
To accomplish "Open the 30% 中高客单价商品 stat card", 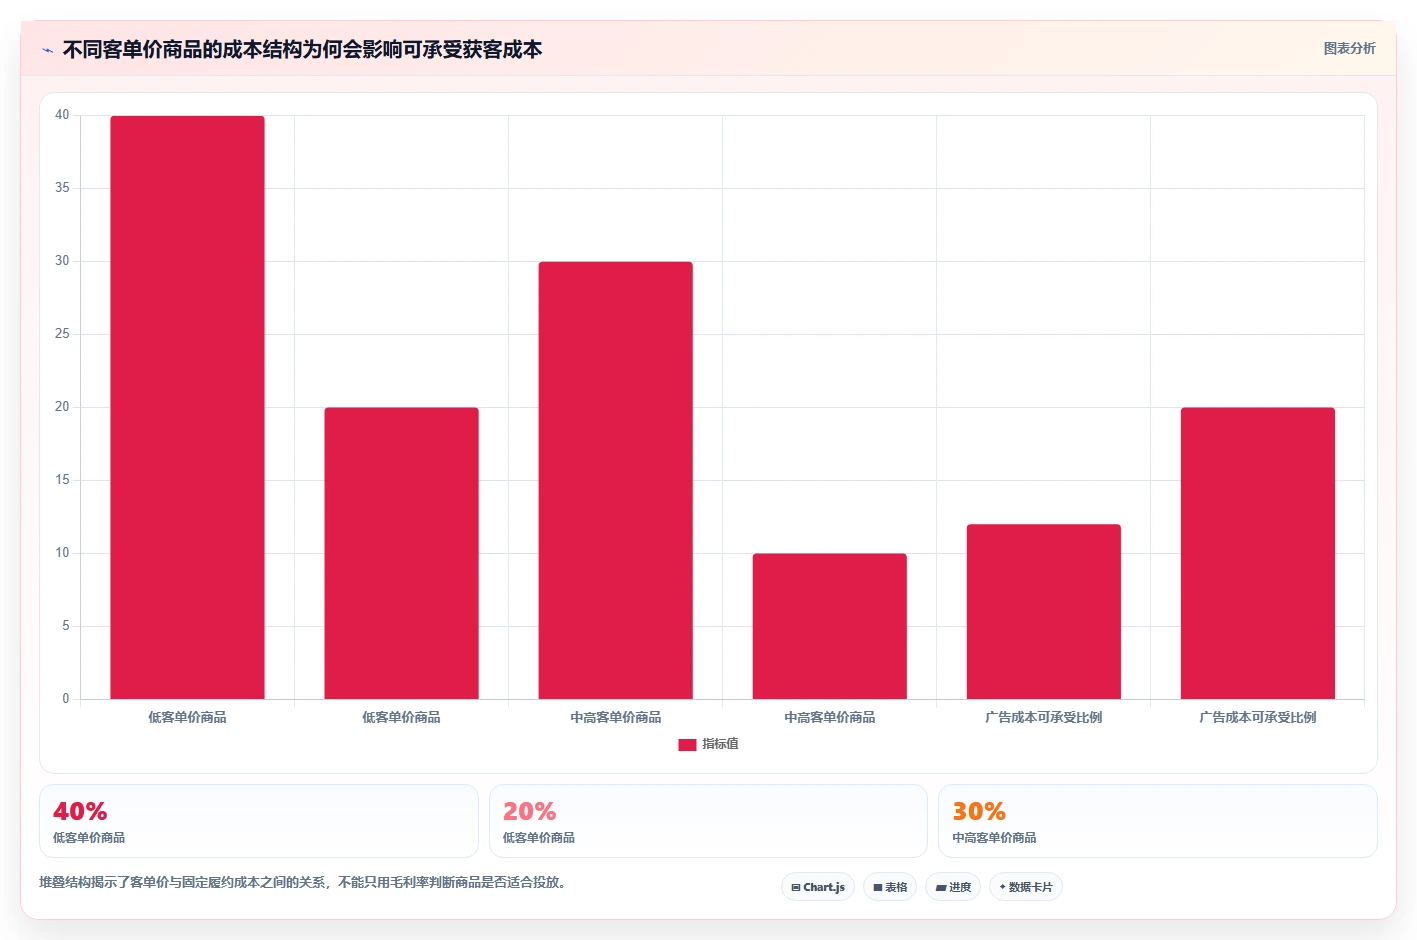I will (x=1157, y=821).
